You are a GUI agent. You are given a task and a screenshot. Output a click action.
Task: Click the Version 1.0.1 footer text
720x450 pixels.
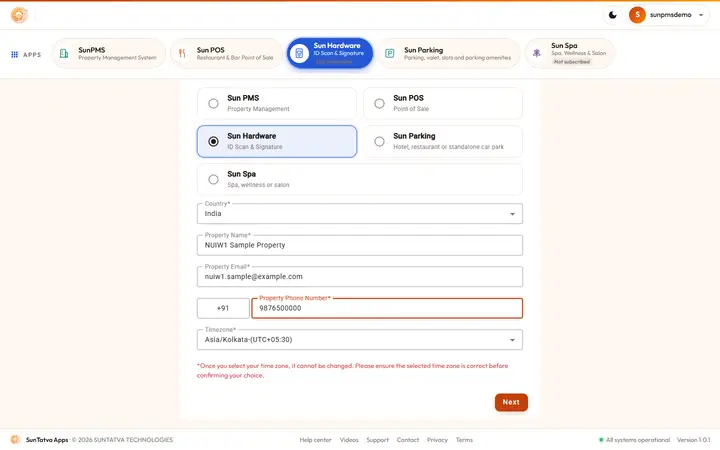coord(693,440)
